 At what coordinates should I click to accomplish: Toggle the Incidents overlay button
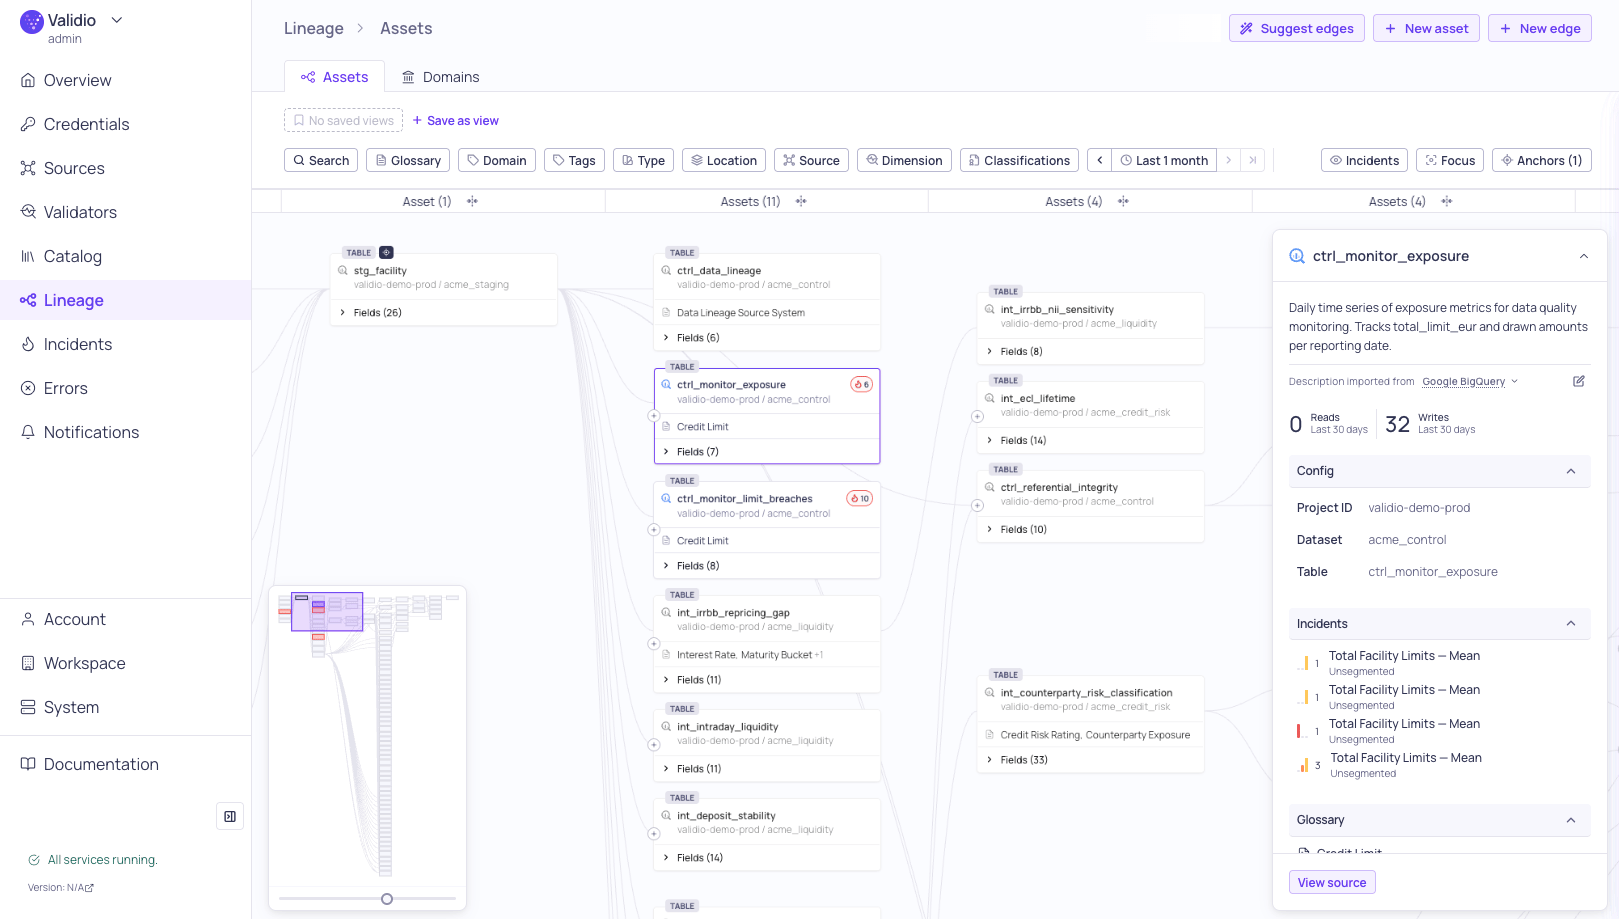[1364, 160]
